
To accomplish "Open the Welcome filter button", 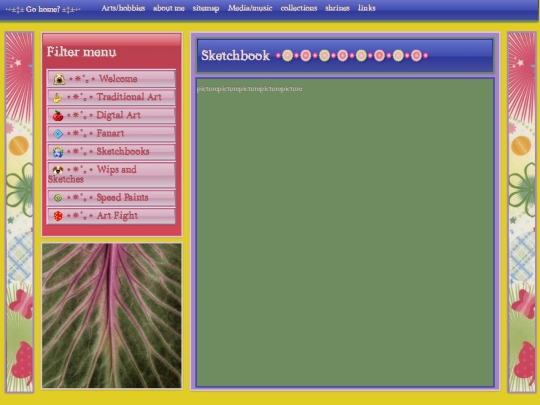I will [111, 79].
